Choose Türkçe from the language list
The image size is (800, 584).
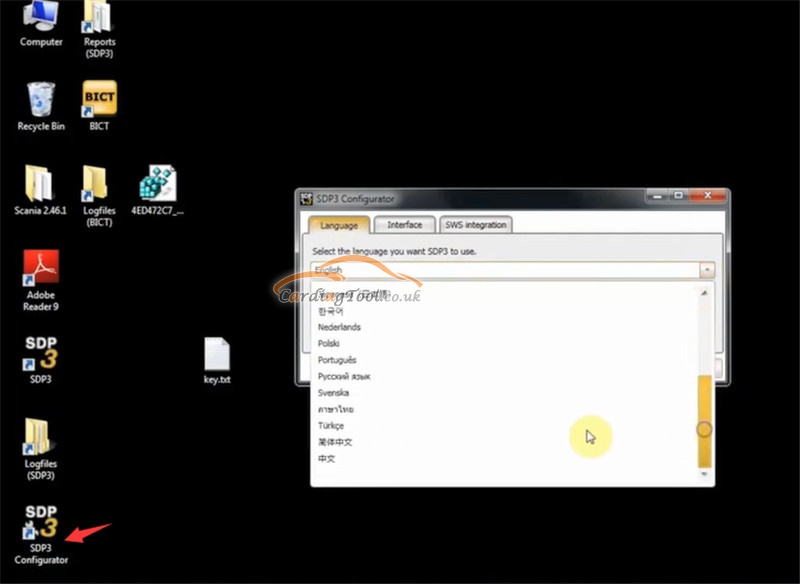click(331, 425)
